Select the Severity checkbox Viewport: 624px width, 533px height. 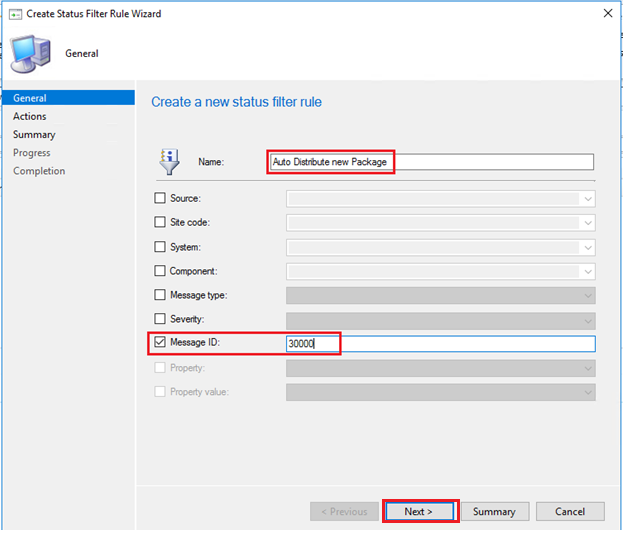[x=160, y=319]
